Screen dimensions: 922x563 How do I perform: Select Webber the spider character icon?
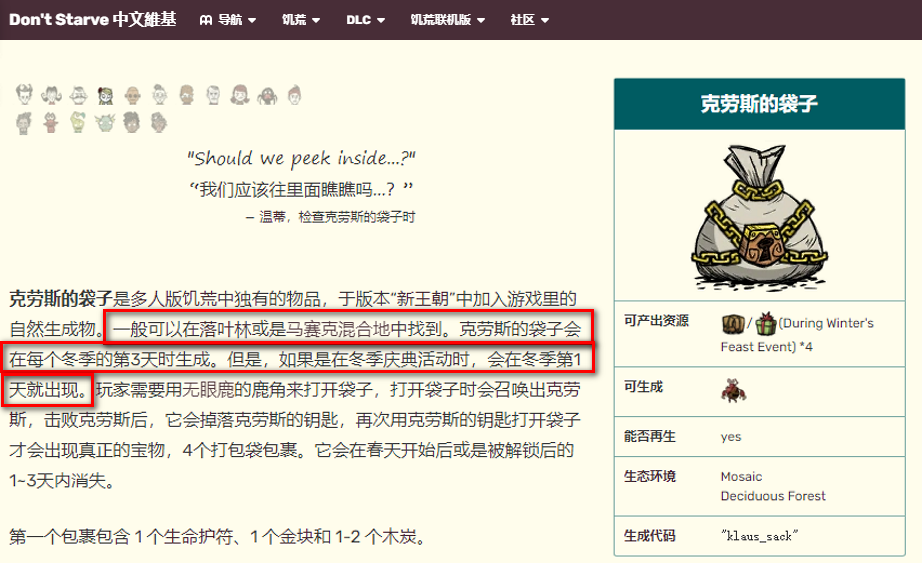pos(267,96)
